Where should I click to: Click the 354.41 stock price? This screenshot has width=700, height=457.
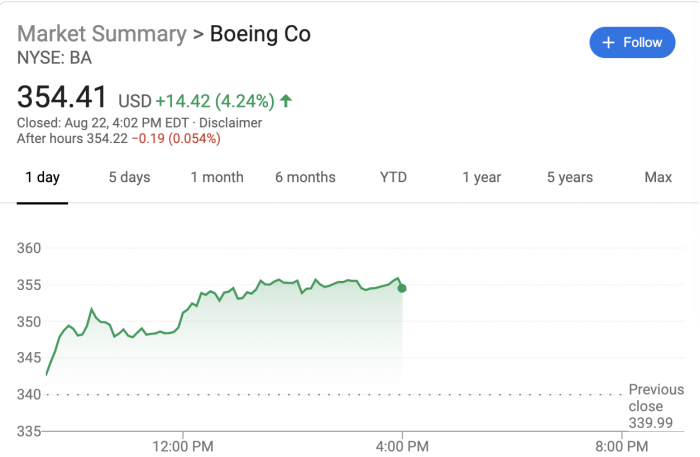tap(62, 98)
